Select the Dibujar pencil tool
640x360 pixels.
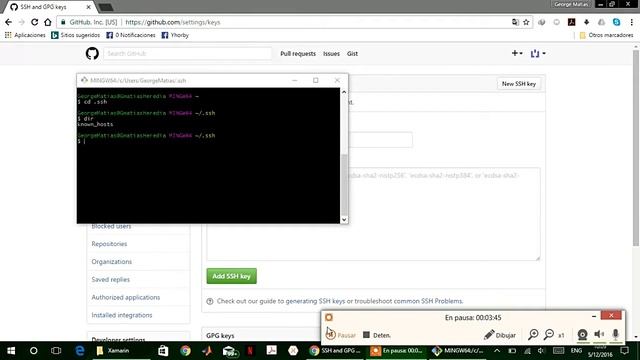tap(500, 335)
